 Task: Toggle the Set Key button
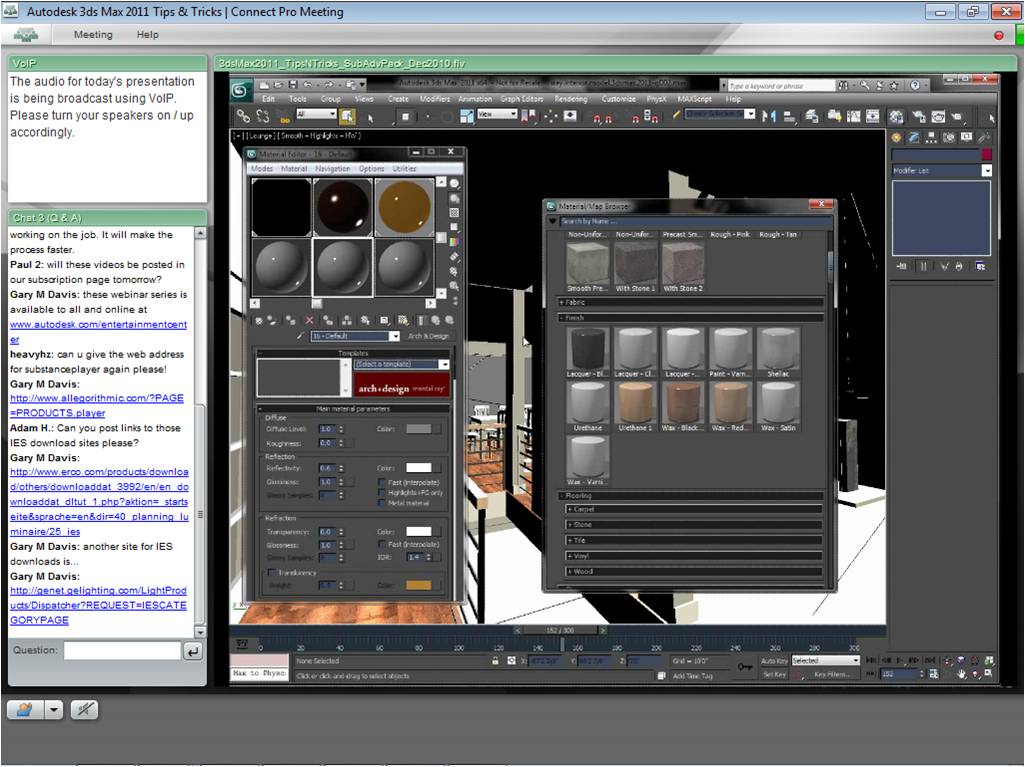[775, 674]
